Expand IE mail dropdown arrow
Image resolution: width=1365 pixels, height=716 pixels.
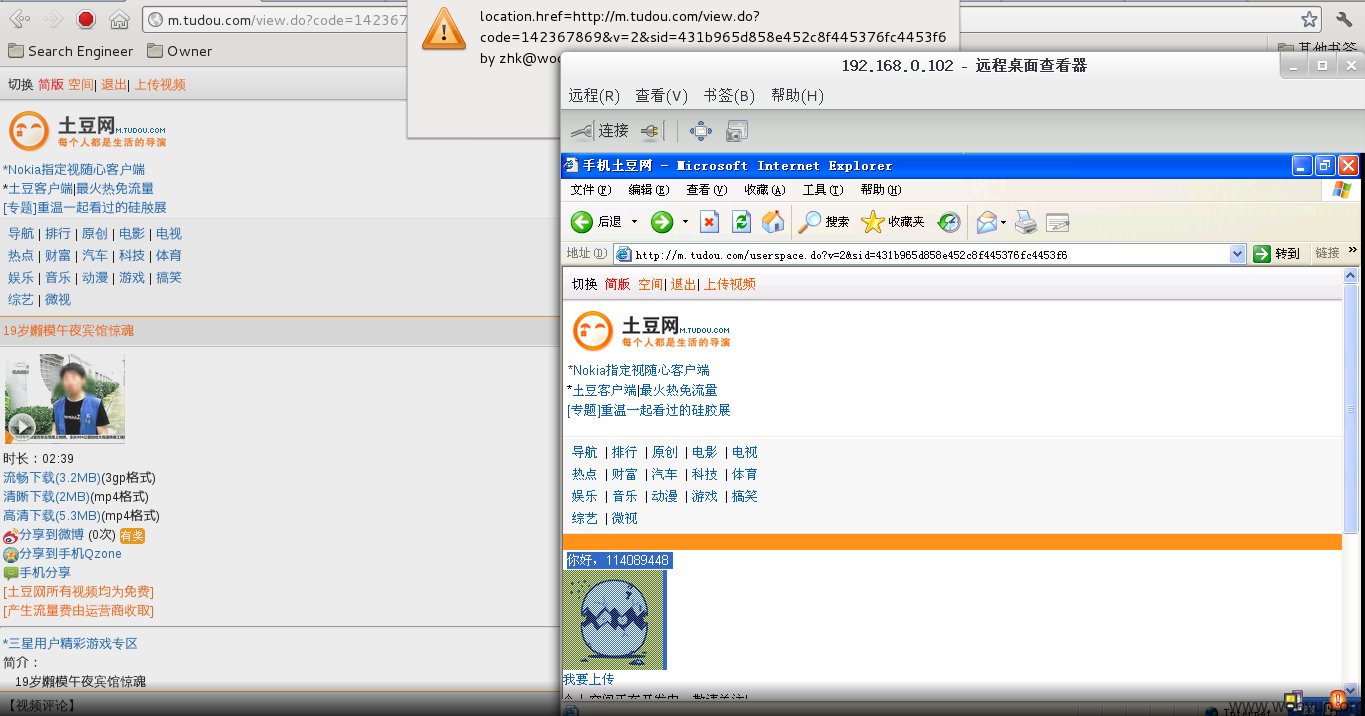click(1004, 222)
